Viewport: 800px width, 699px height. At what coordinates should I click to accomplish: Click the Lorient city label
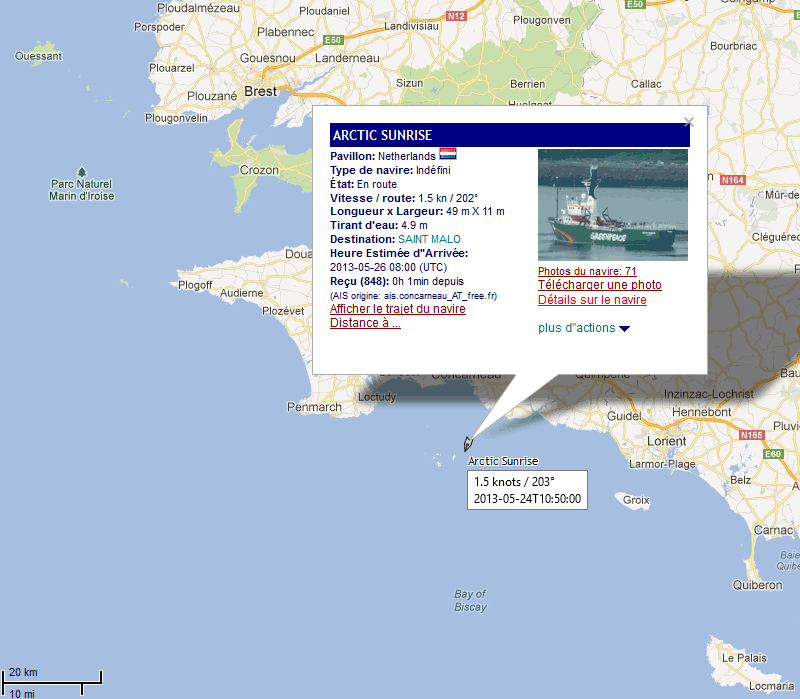pos(667,441)
